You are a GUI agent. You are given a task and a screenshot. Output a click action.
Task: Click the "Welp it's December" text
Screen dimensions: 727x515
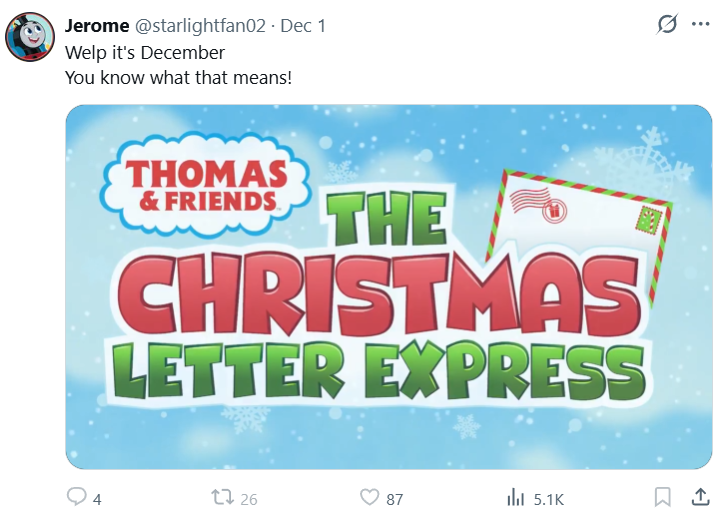(145, 52)
